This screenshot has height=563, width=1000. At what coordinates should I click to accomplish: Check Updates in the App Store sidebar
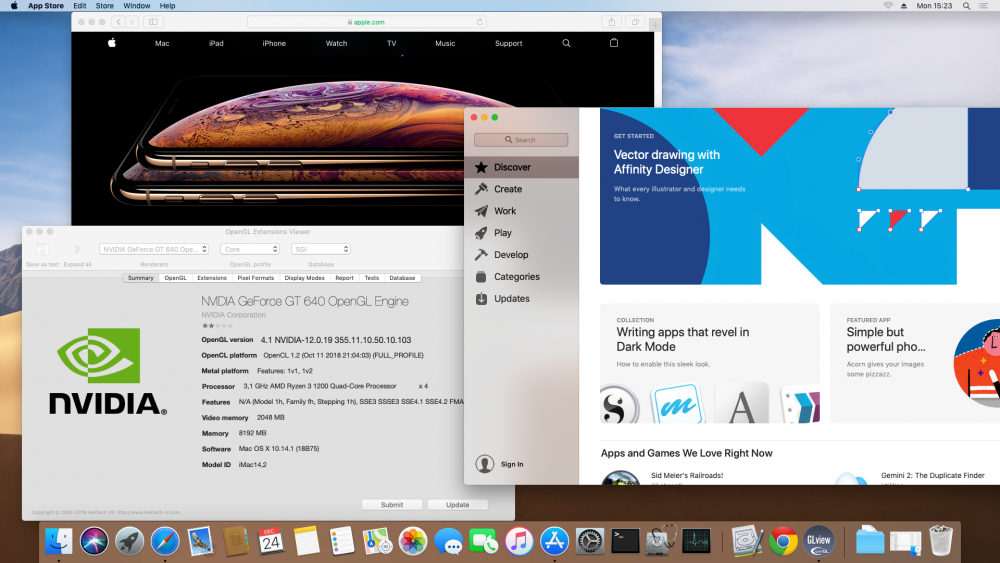coord(521,298)
